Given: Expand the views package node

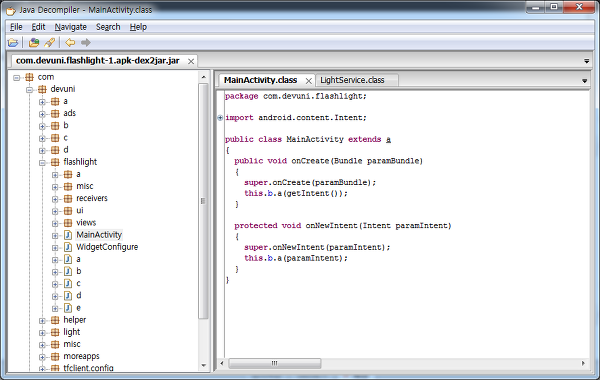Looking at the screenshot, I should point(55,223).
